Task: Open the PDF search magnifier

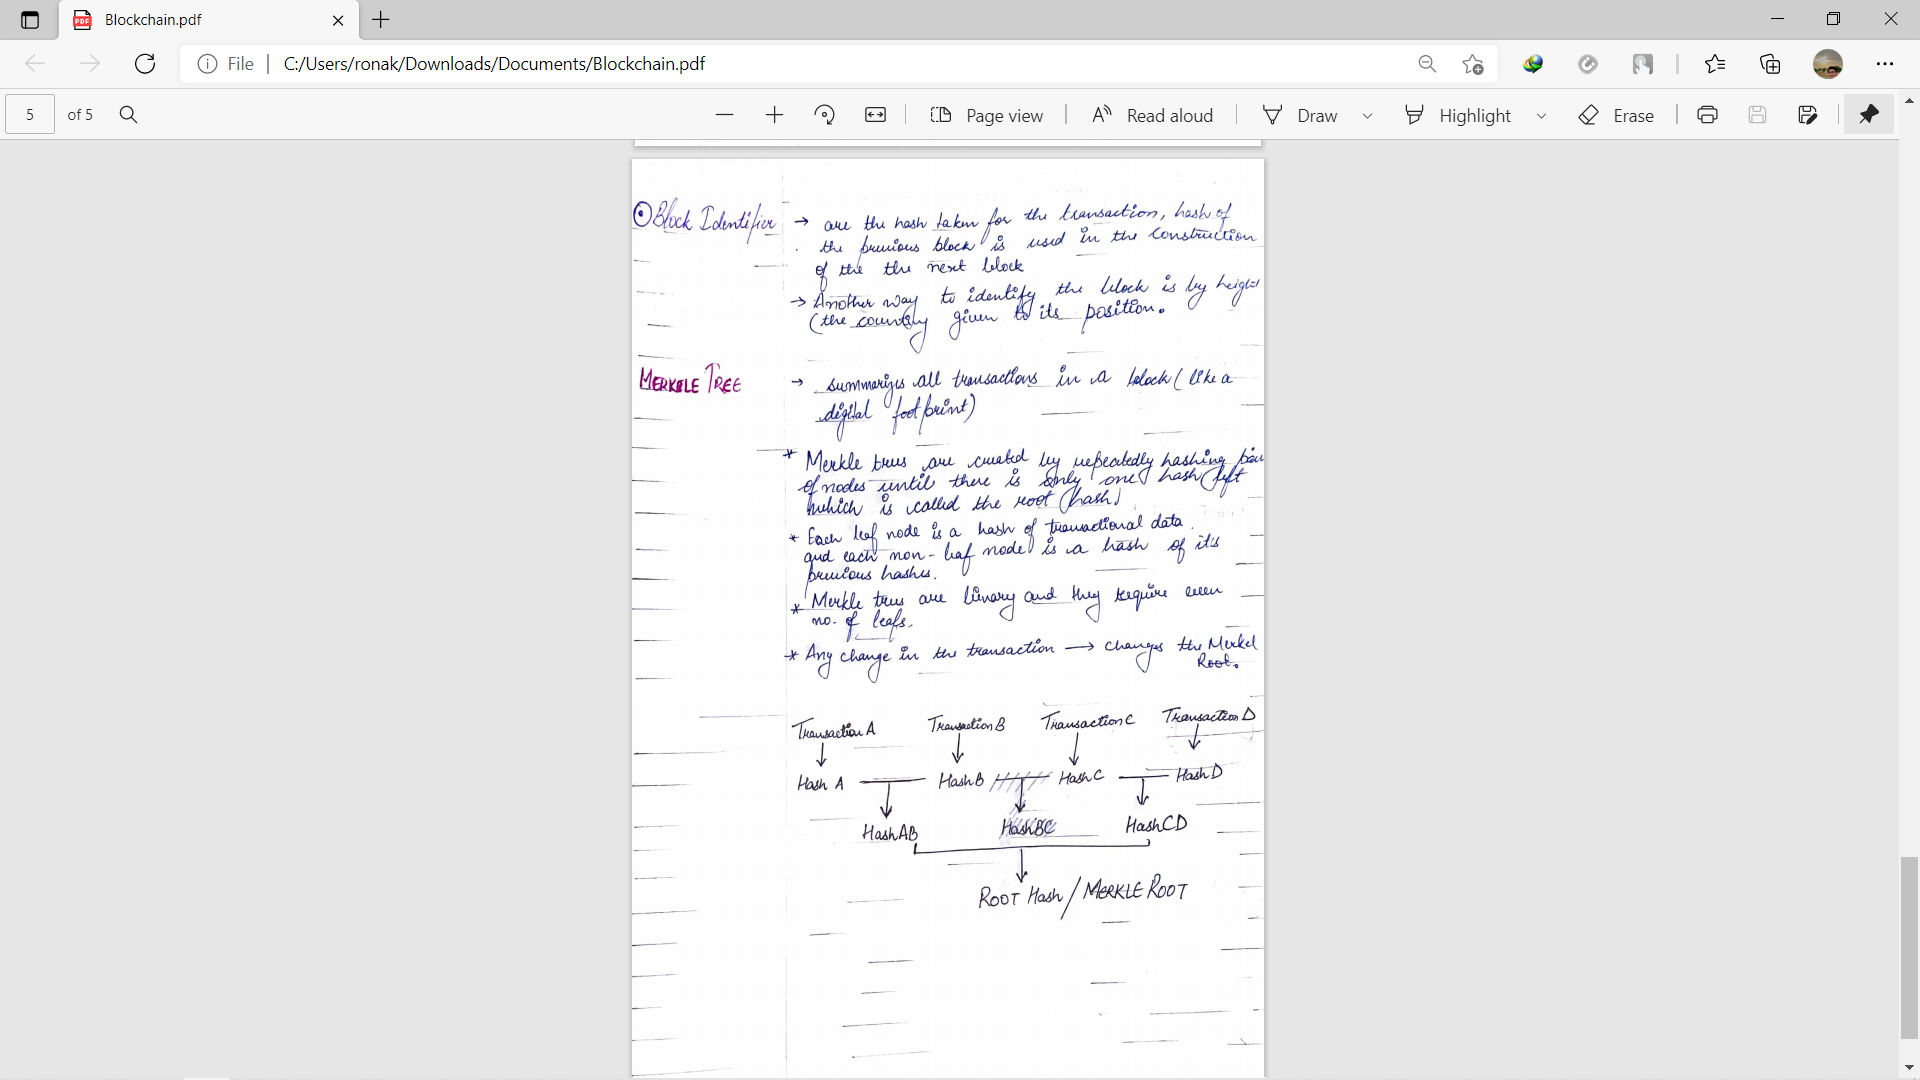Action: [x=128, y=115]
